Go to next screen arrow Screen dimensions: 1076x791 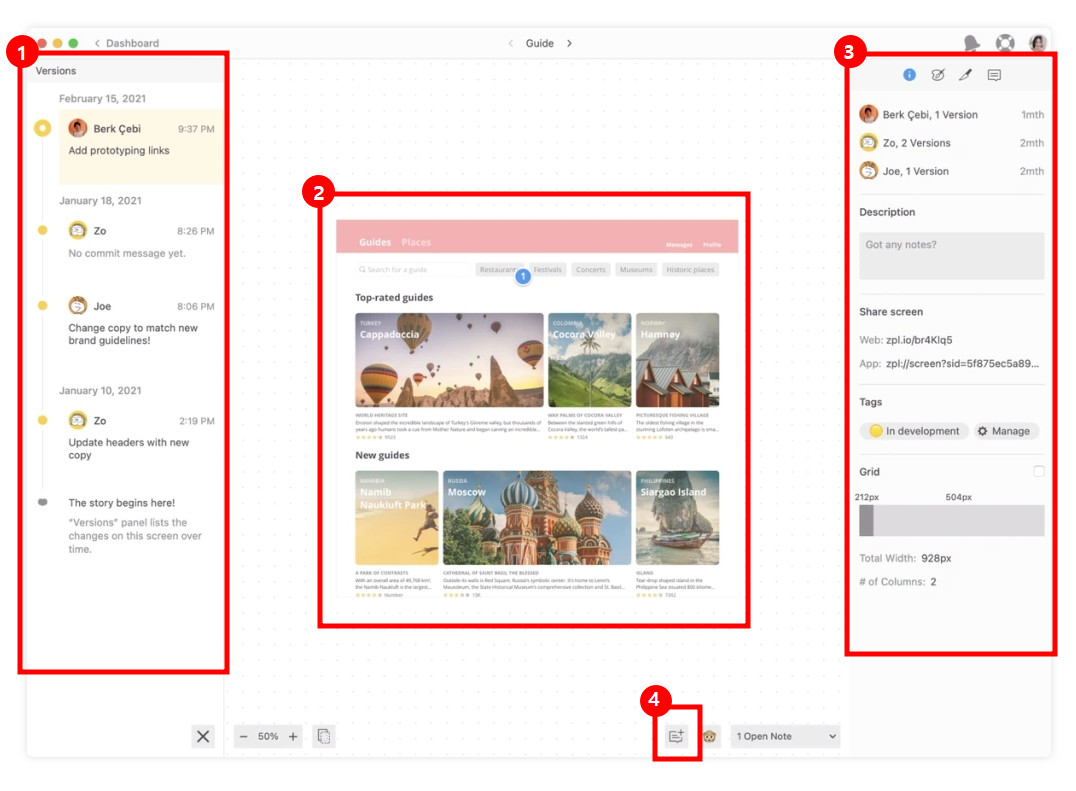click(x=570, y=43)
